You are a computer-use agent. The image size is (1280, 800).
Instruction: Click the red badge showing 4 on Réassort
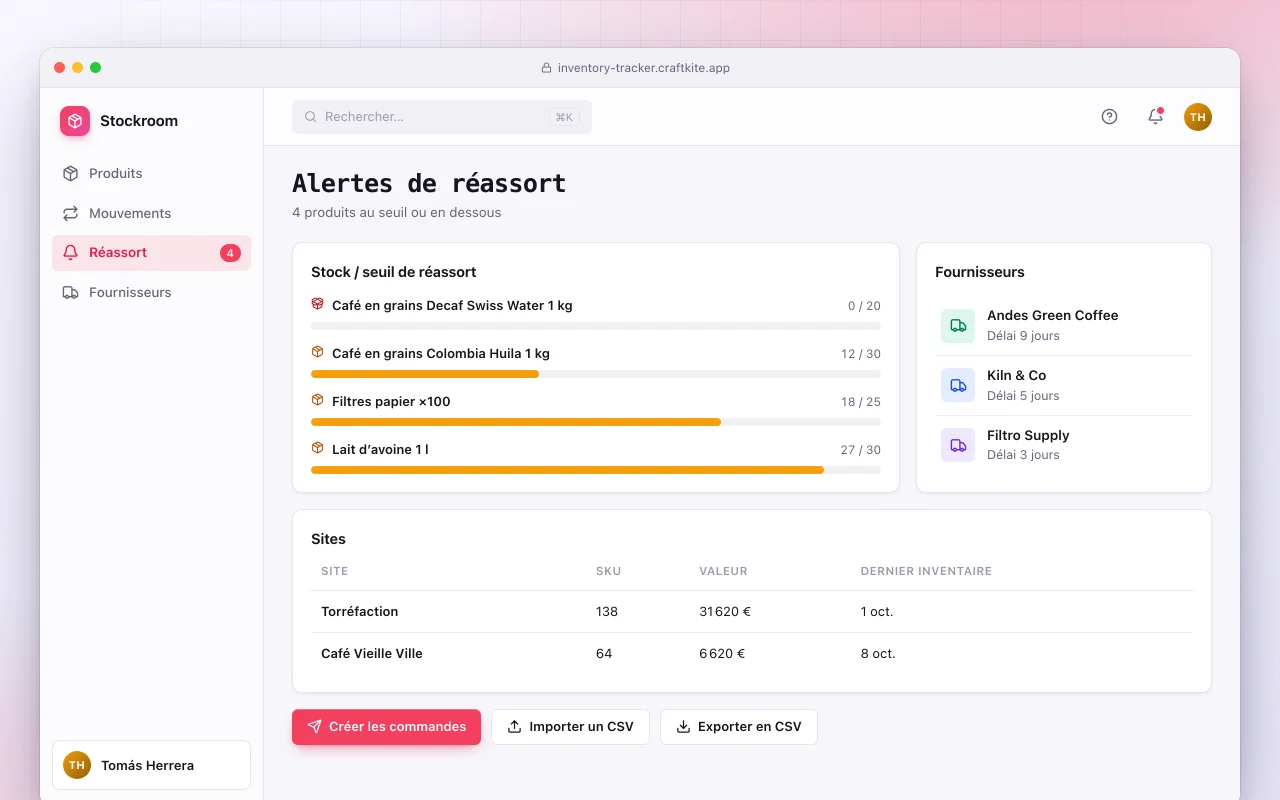(230, 253)
